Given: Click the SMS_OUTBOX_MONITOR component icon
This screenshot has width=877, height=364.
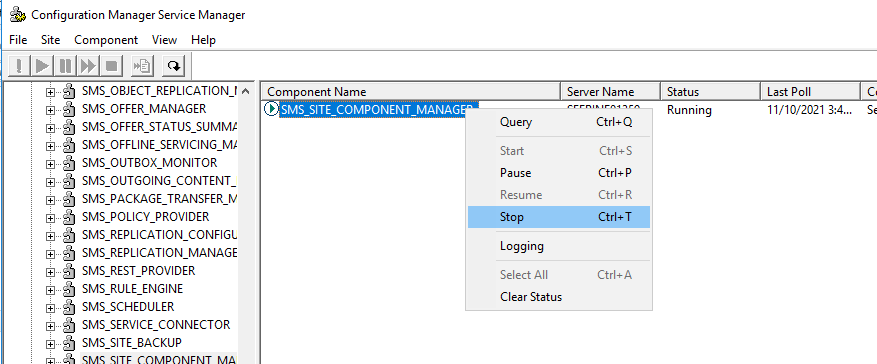Looking at the screenshot, I should (69, 163).
